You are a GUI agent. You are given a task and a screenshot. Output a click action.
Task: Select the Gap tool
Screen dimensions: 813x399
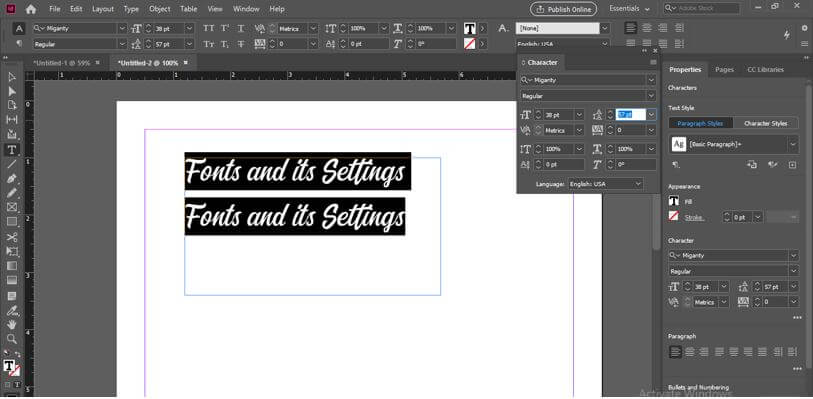click(x=12, y=120)
